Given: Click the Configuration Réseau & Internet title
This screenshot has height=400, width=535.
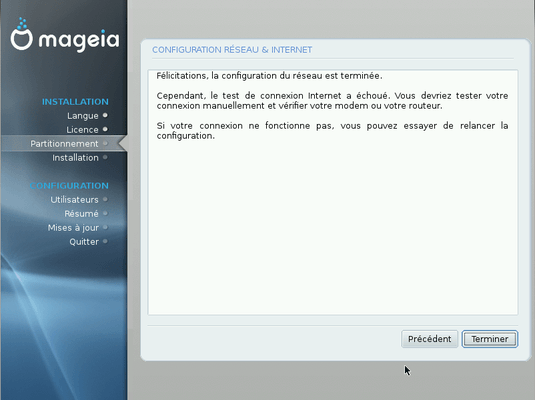Looking at the screenshot, I should (x=232, y=50).
